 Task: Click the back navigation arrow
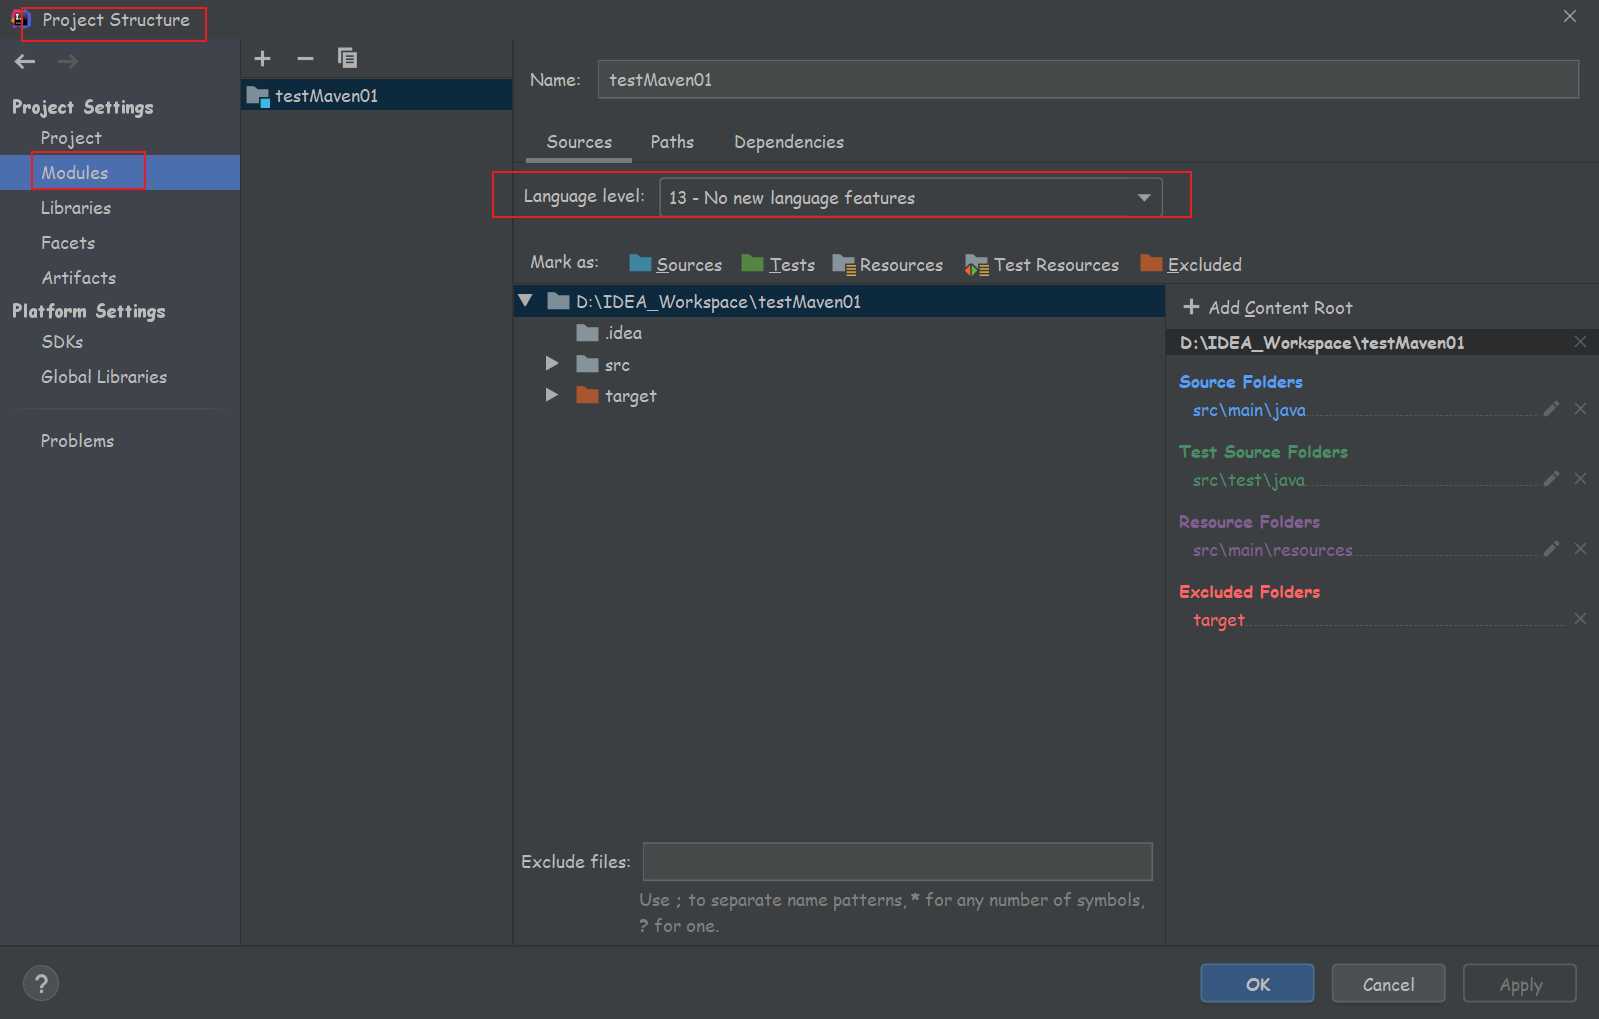[x=25, y=62]
